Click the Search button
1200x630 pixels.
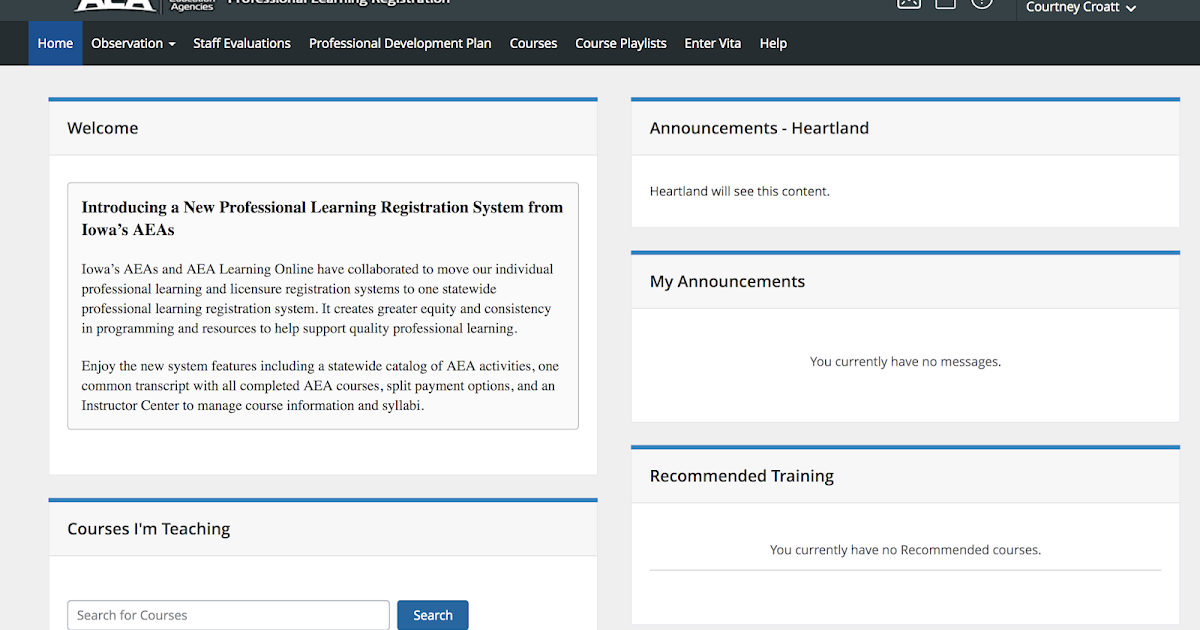tap(432, 615)
